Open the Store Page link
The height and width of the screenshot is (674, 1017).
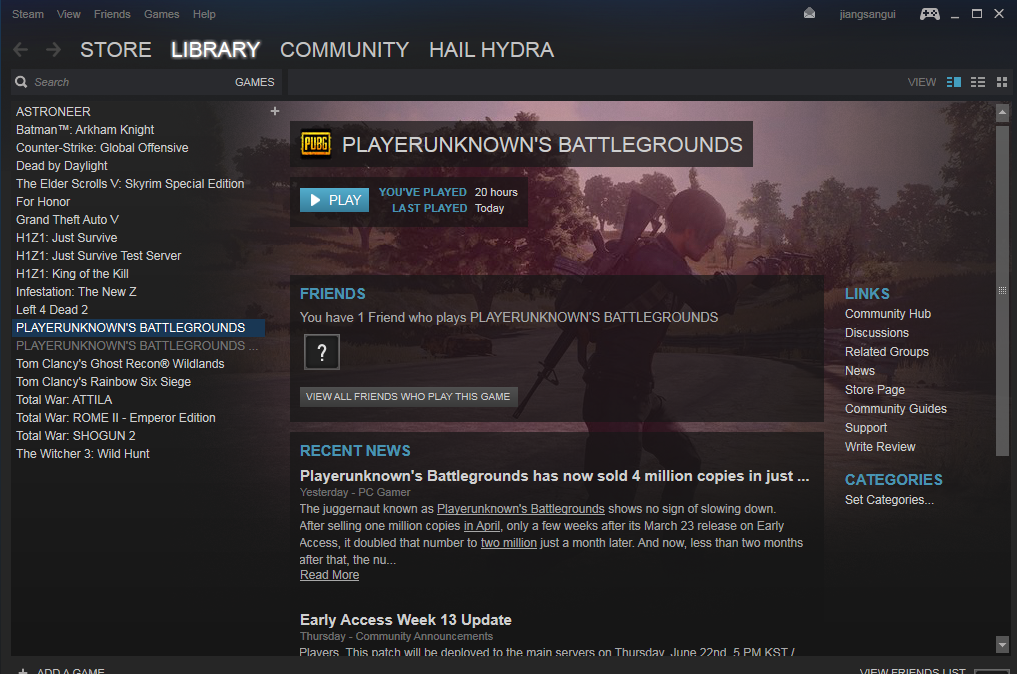click(x=874, y=390)
